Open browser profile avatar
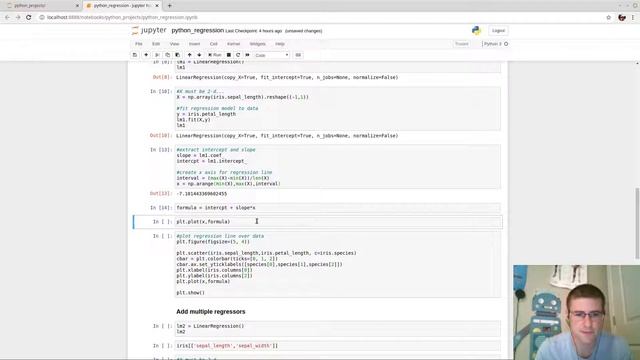Viewport: 640px width, 360px height. point(622,17)
